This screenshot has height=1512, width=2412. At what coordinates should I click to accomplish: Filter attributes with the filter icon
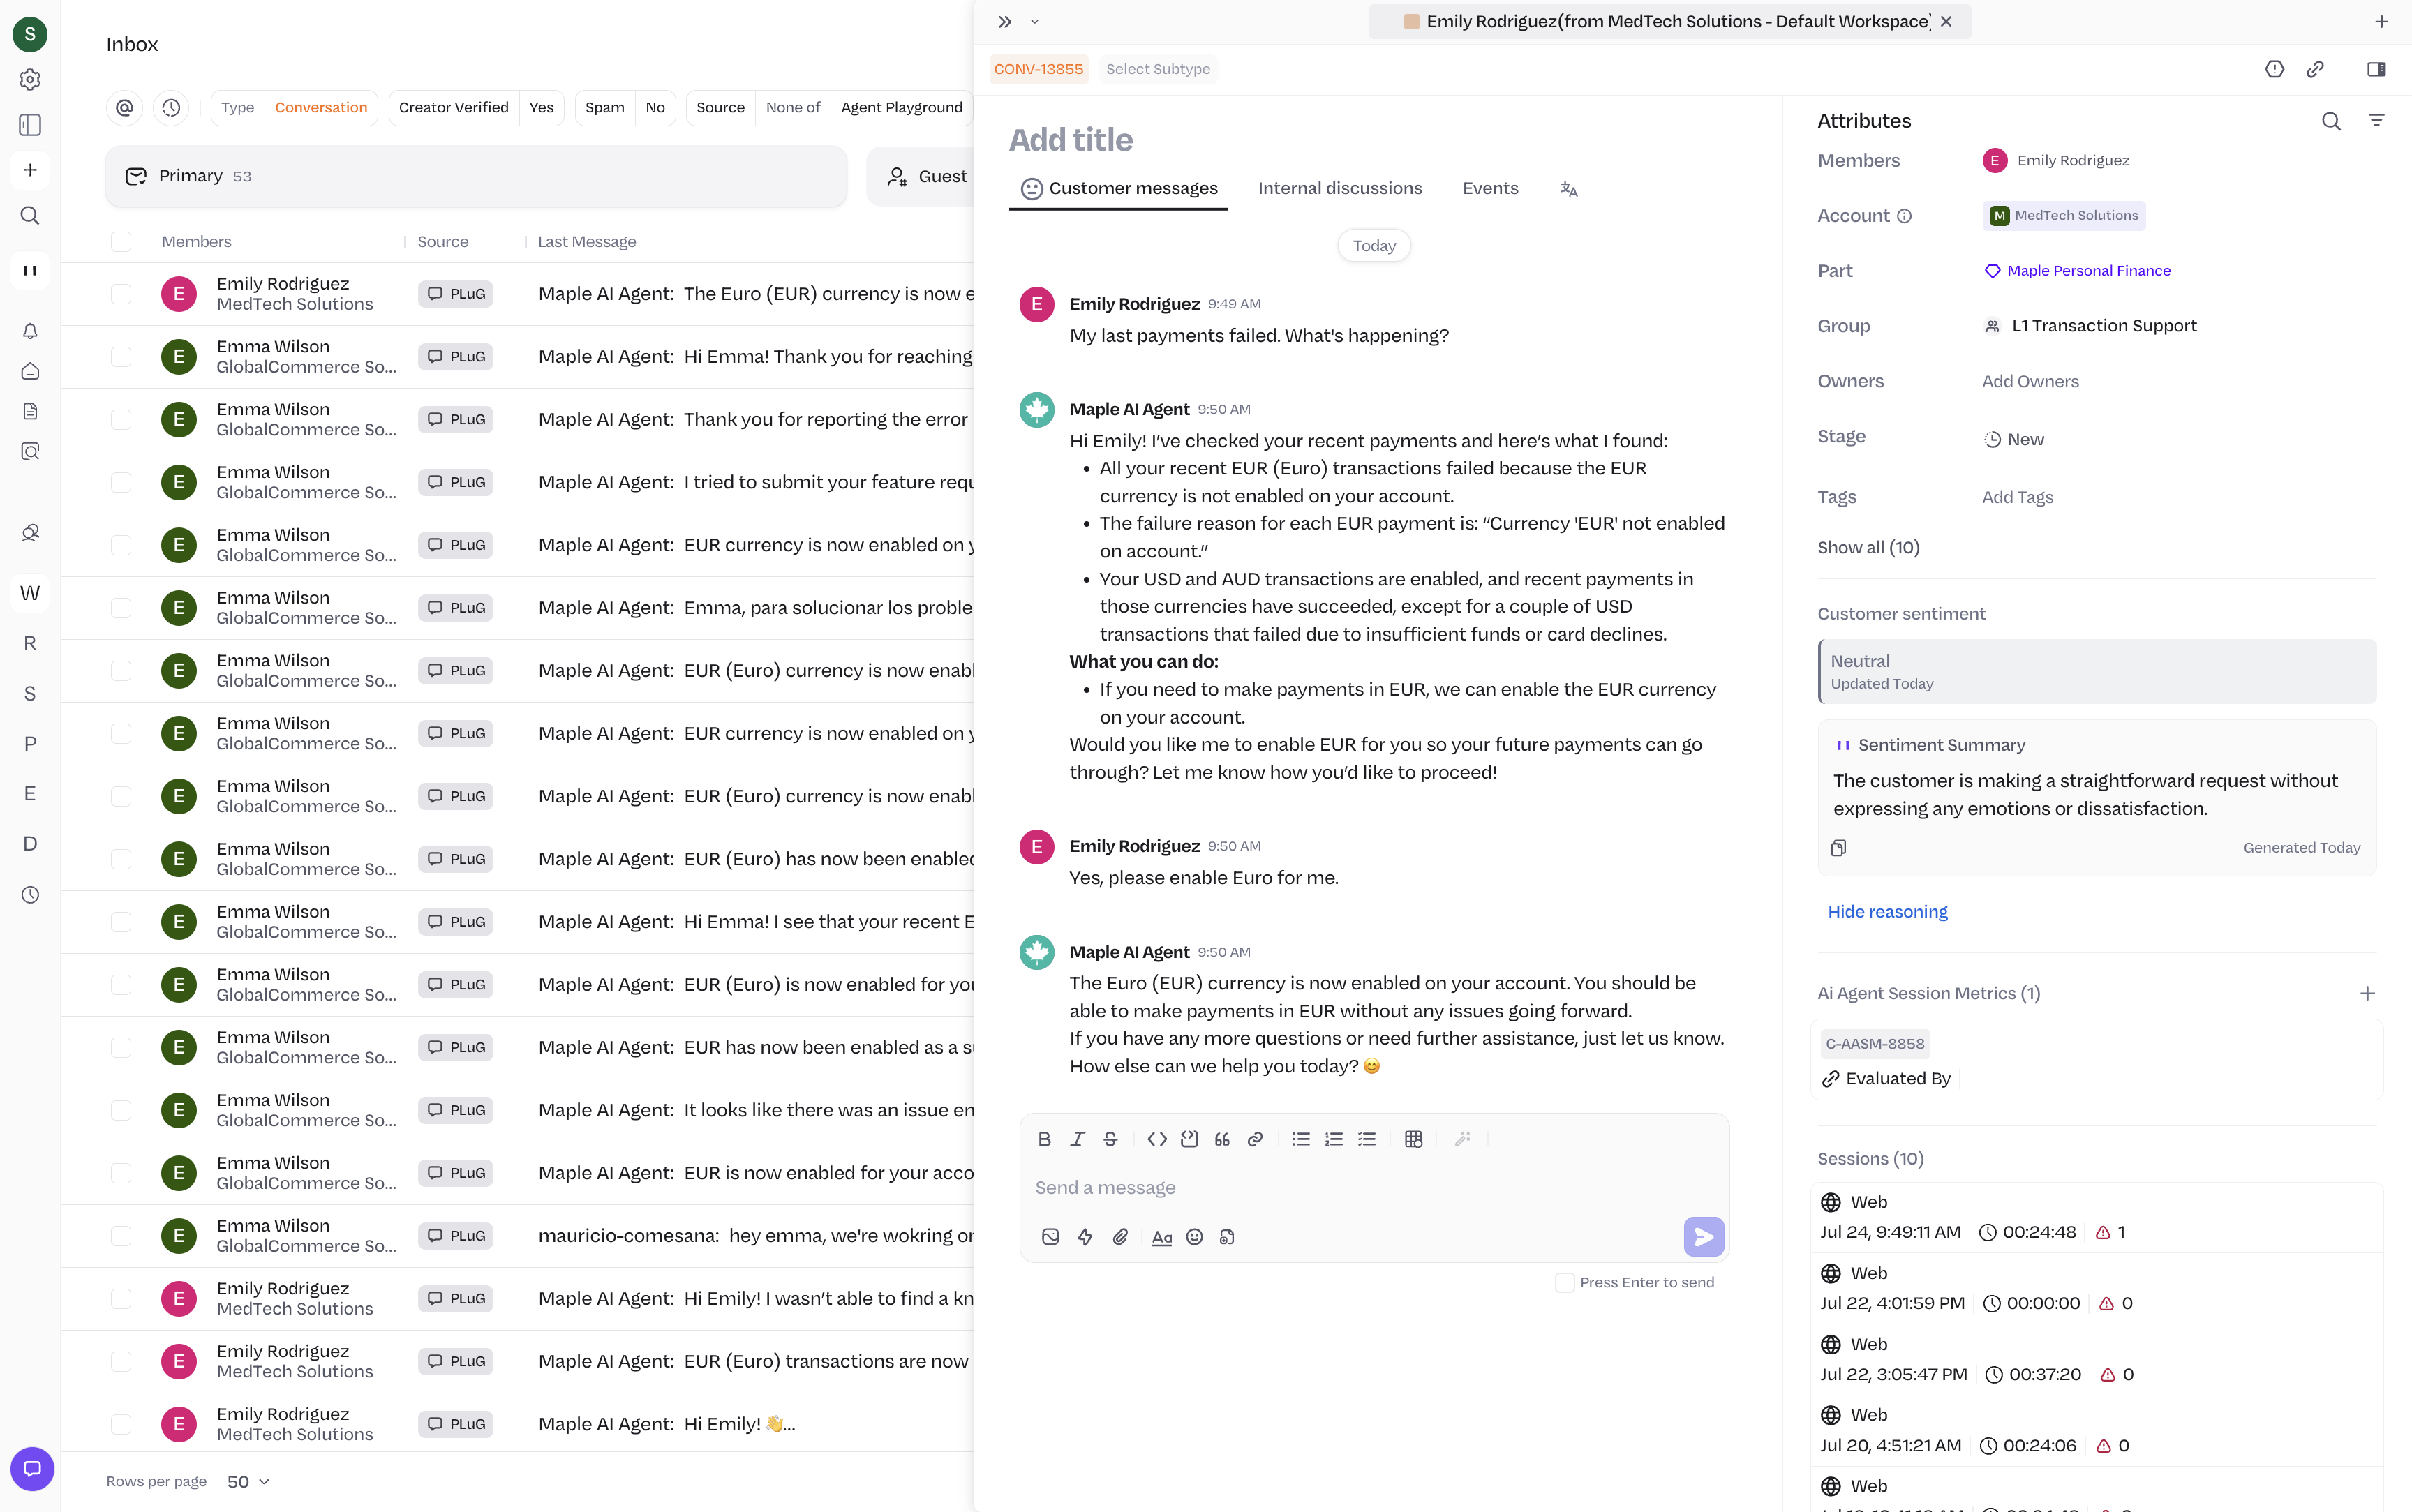[2377, 121]
